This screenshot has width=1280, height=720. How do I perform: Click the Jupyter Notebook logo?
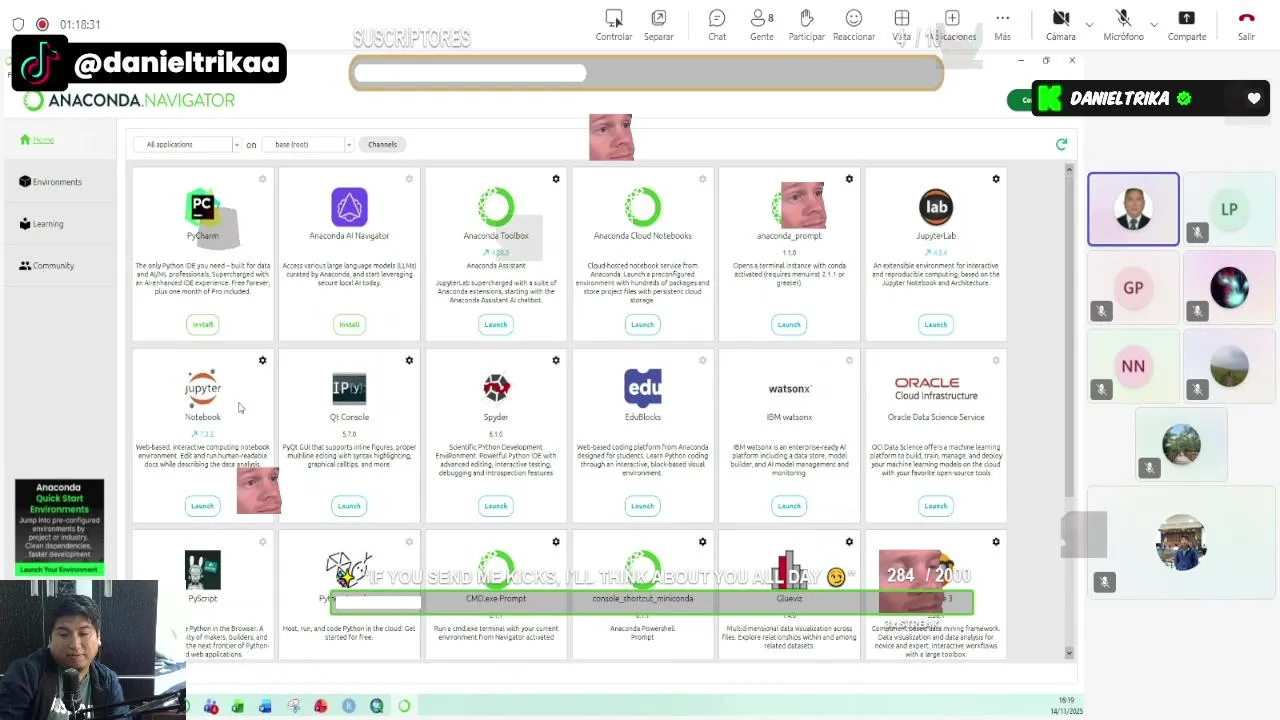click(x=203, y=388)
